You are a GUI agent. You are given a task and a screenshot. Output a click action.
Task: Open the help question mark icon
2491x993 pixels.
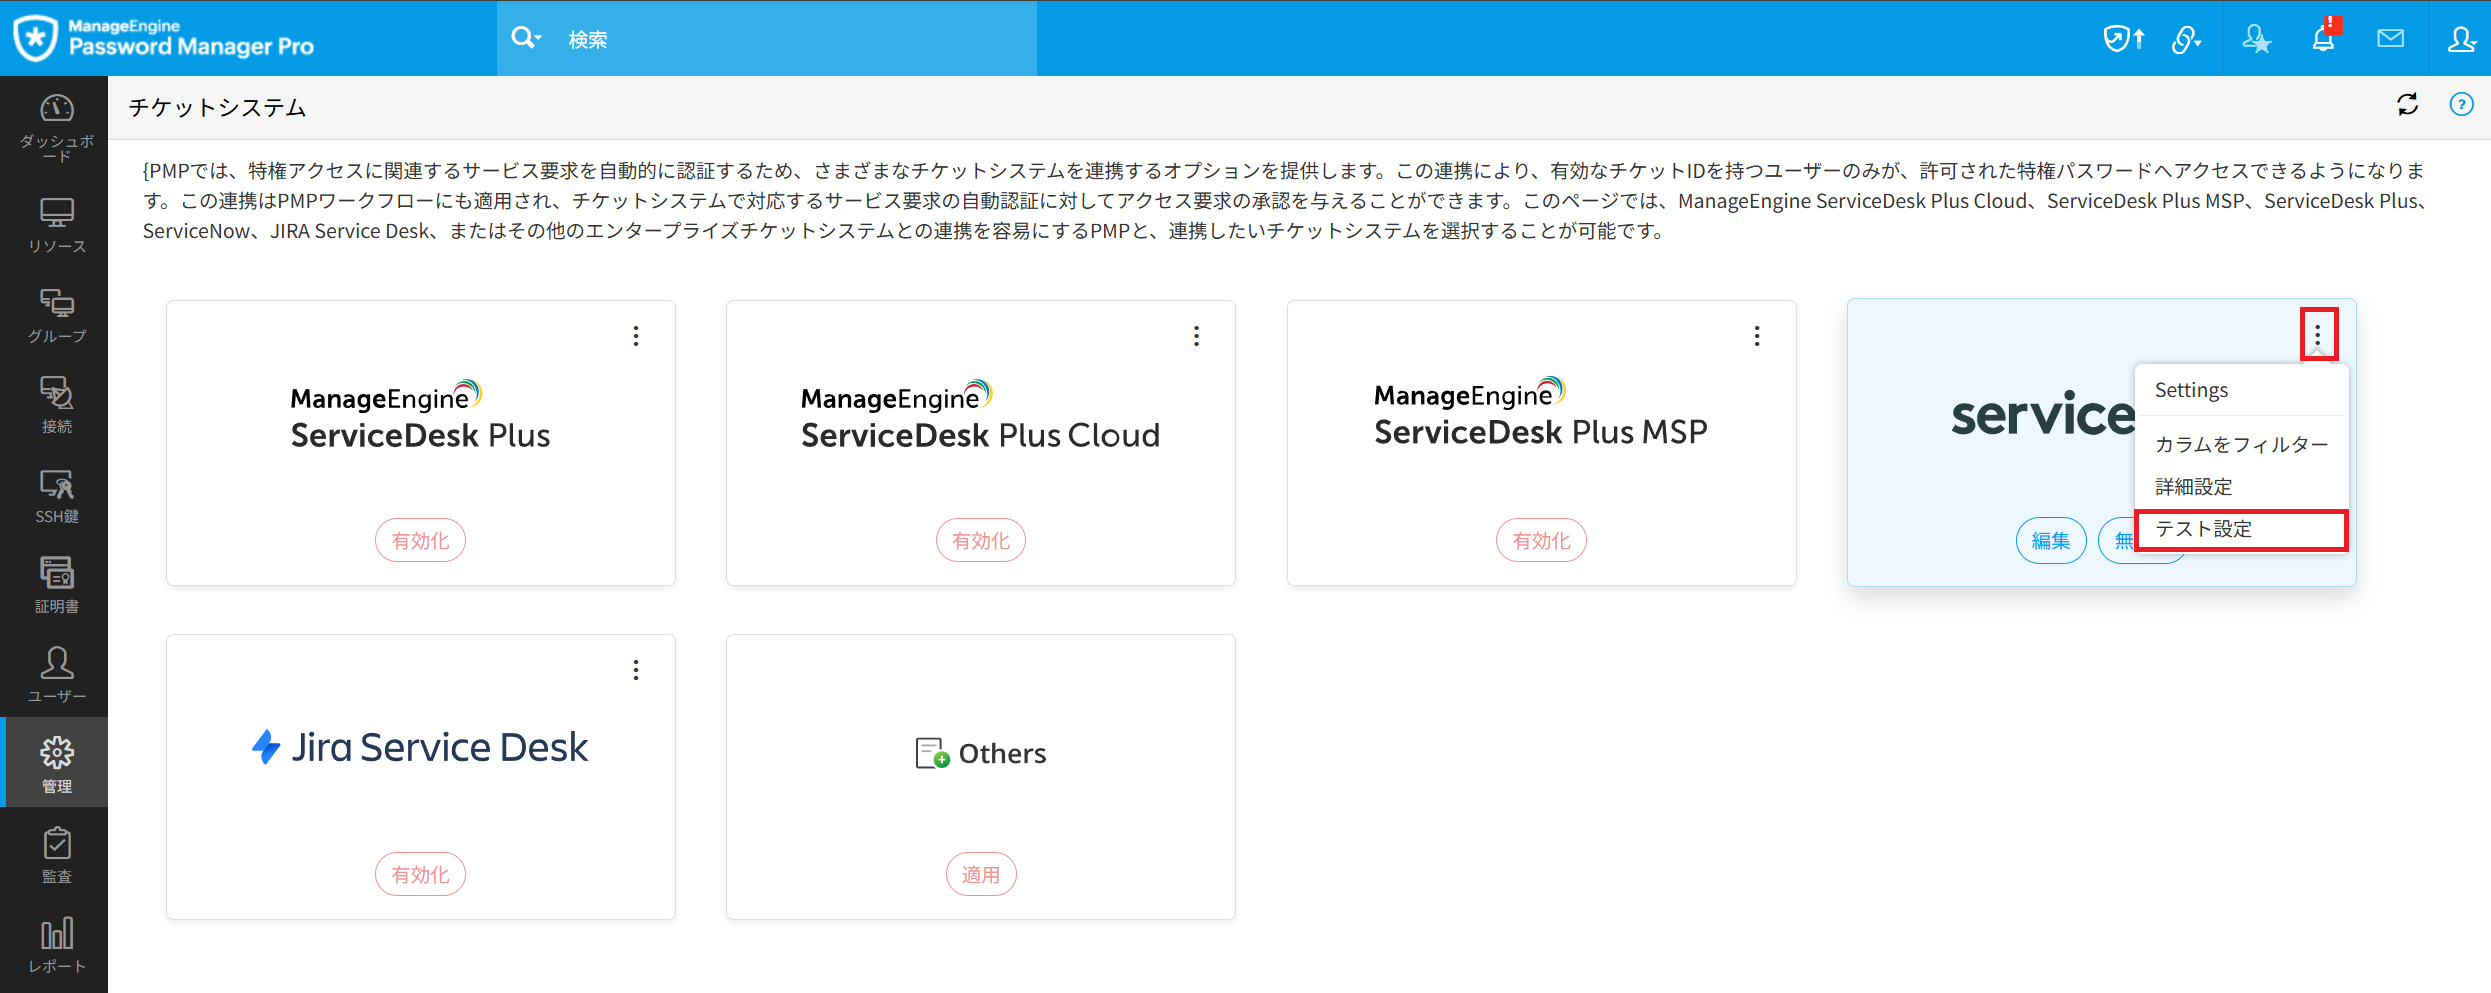pyautogui.click(x=2461, y=105)
